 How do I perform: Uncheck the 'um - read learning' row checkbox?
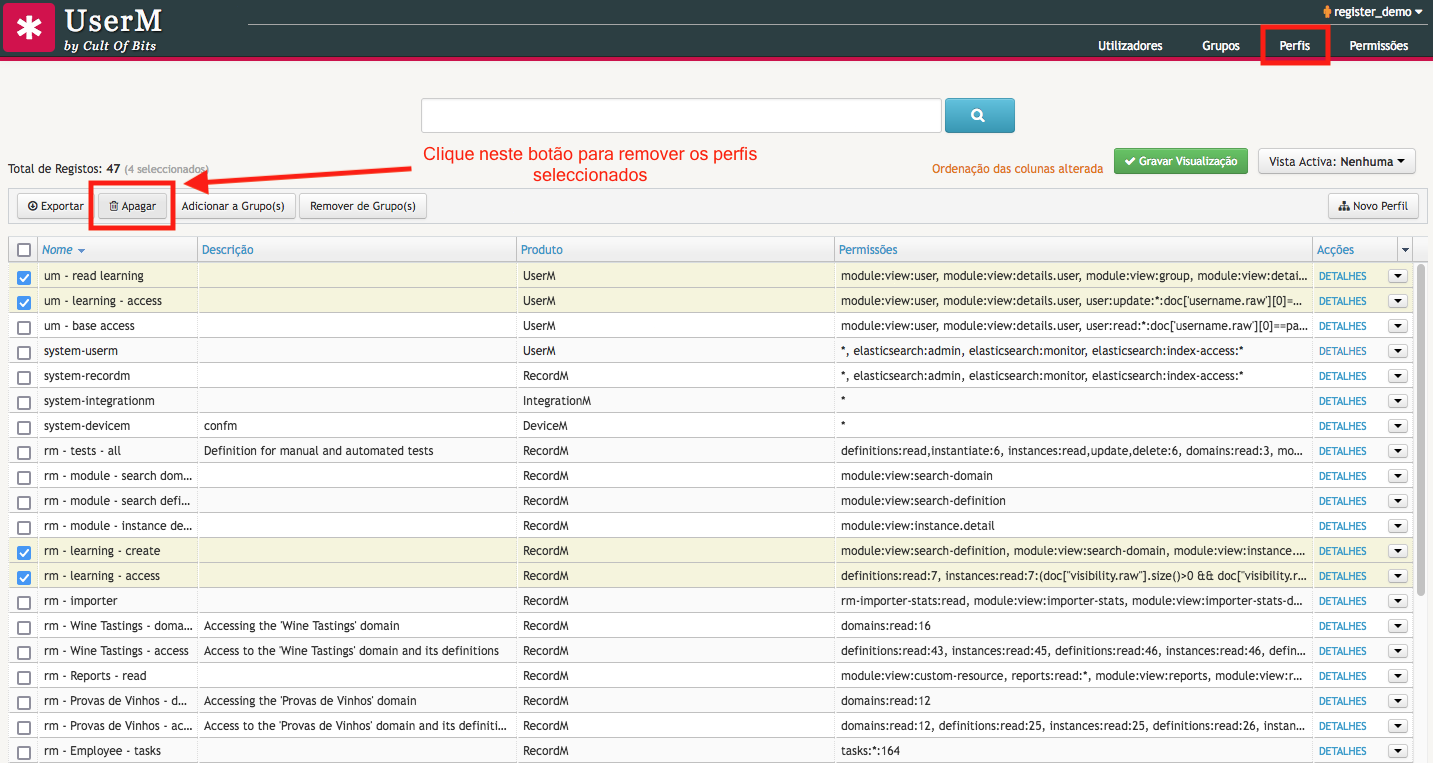click(24, 277)
